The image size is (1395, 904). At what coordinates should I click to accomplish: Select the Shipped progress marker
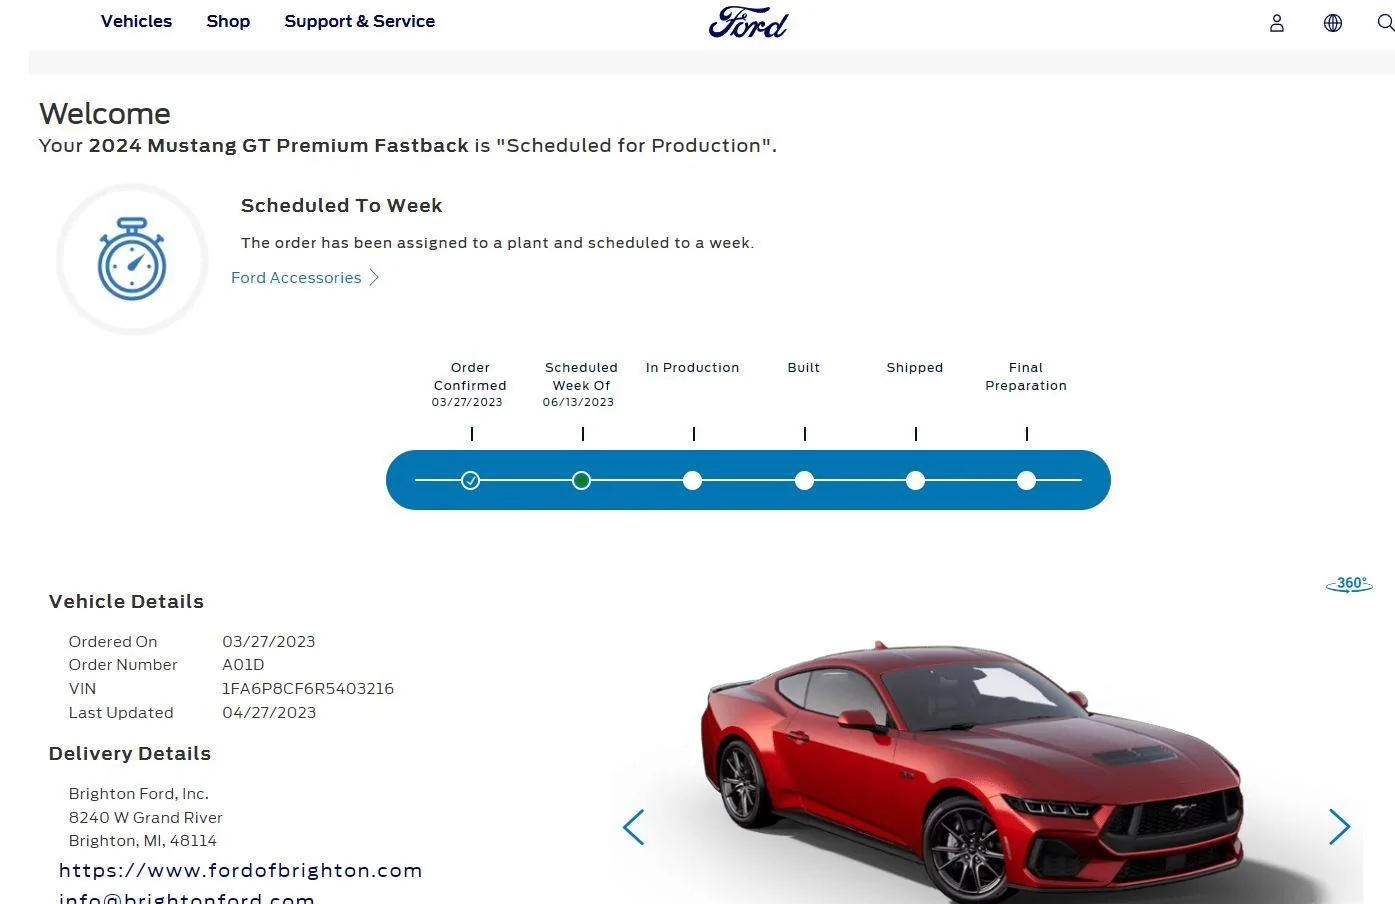click(x=915, y=481)
